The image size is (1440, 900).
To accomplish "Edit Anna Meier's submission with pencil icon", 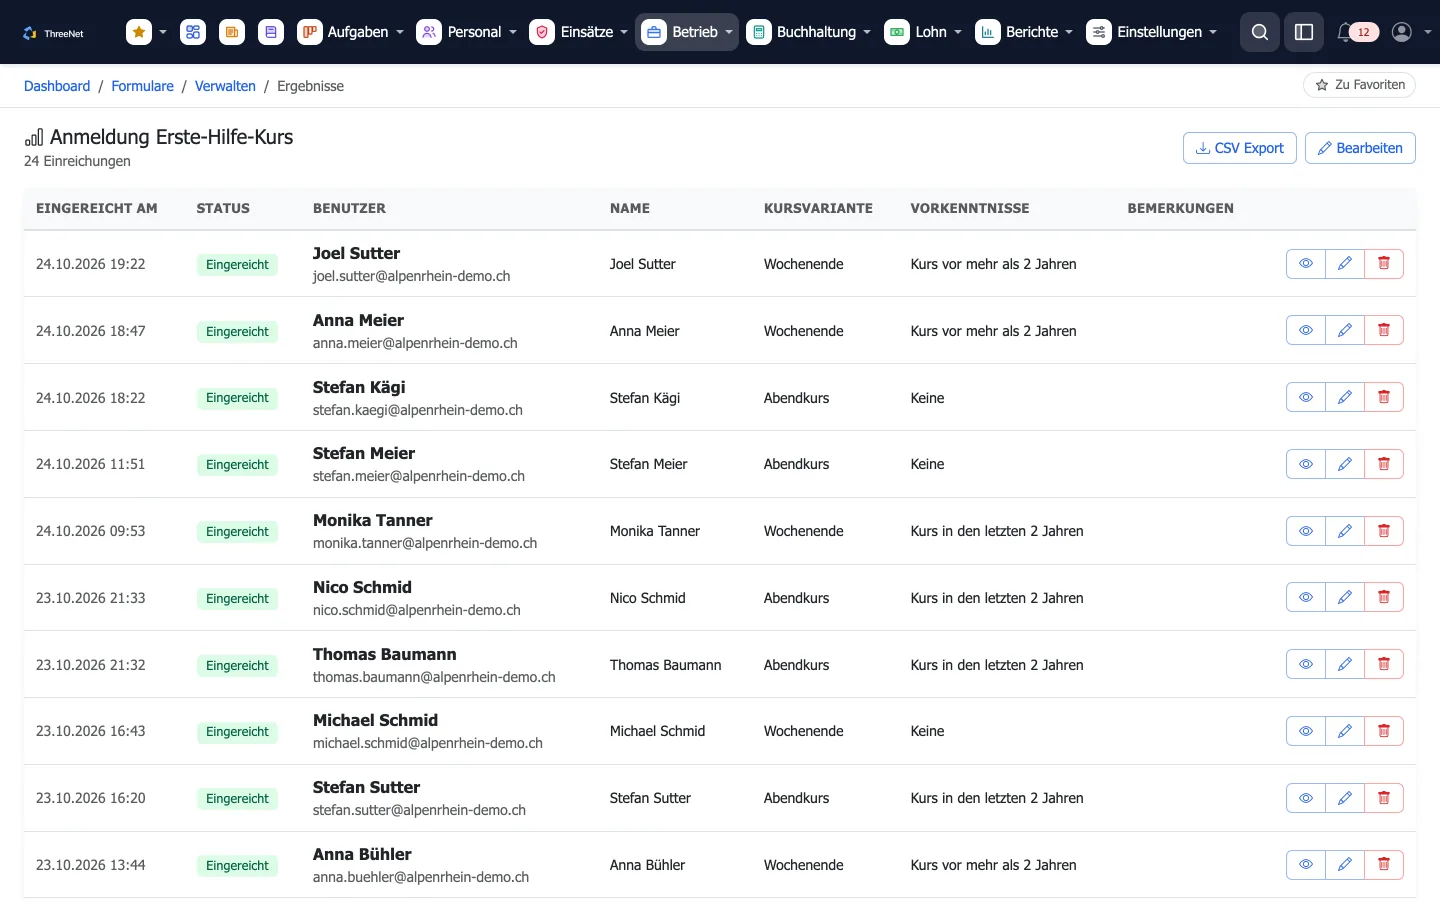I will (x=1345, y=330).
